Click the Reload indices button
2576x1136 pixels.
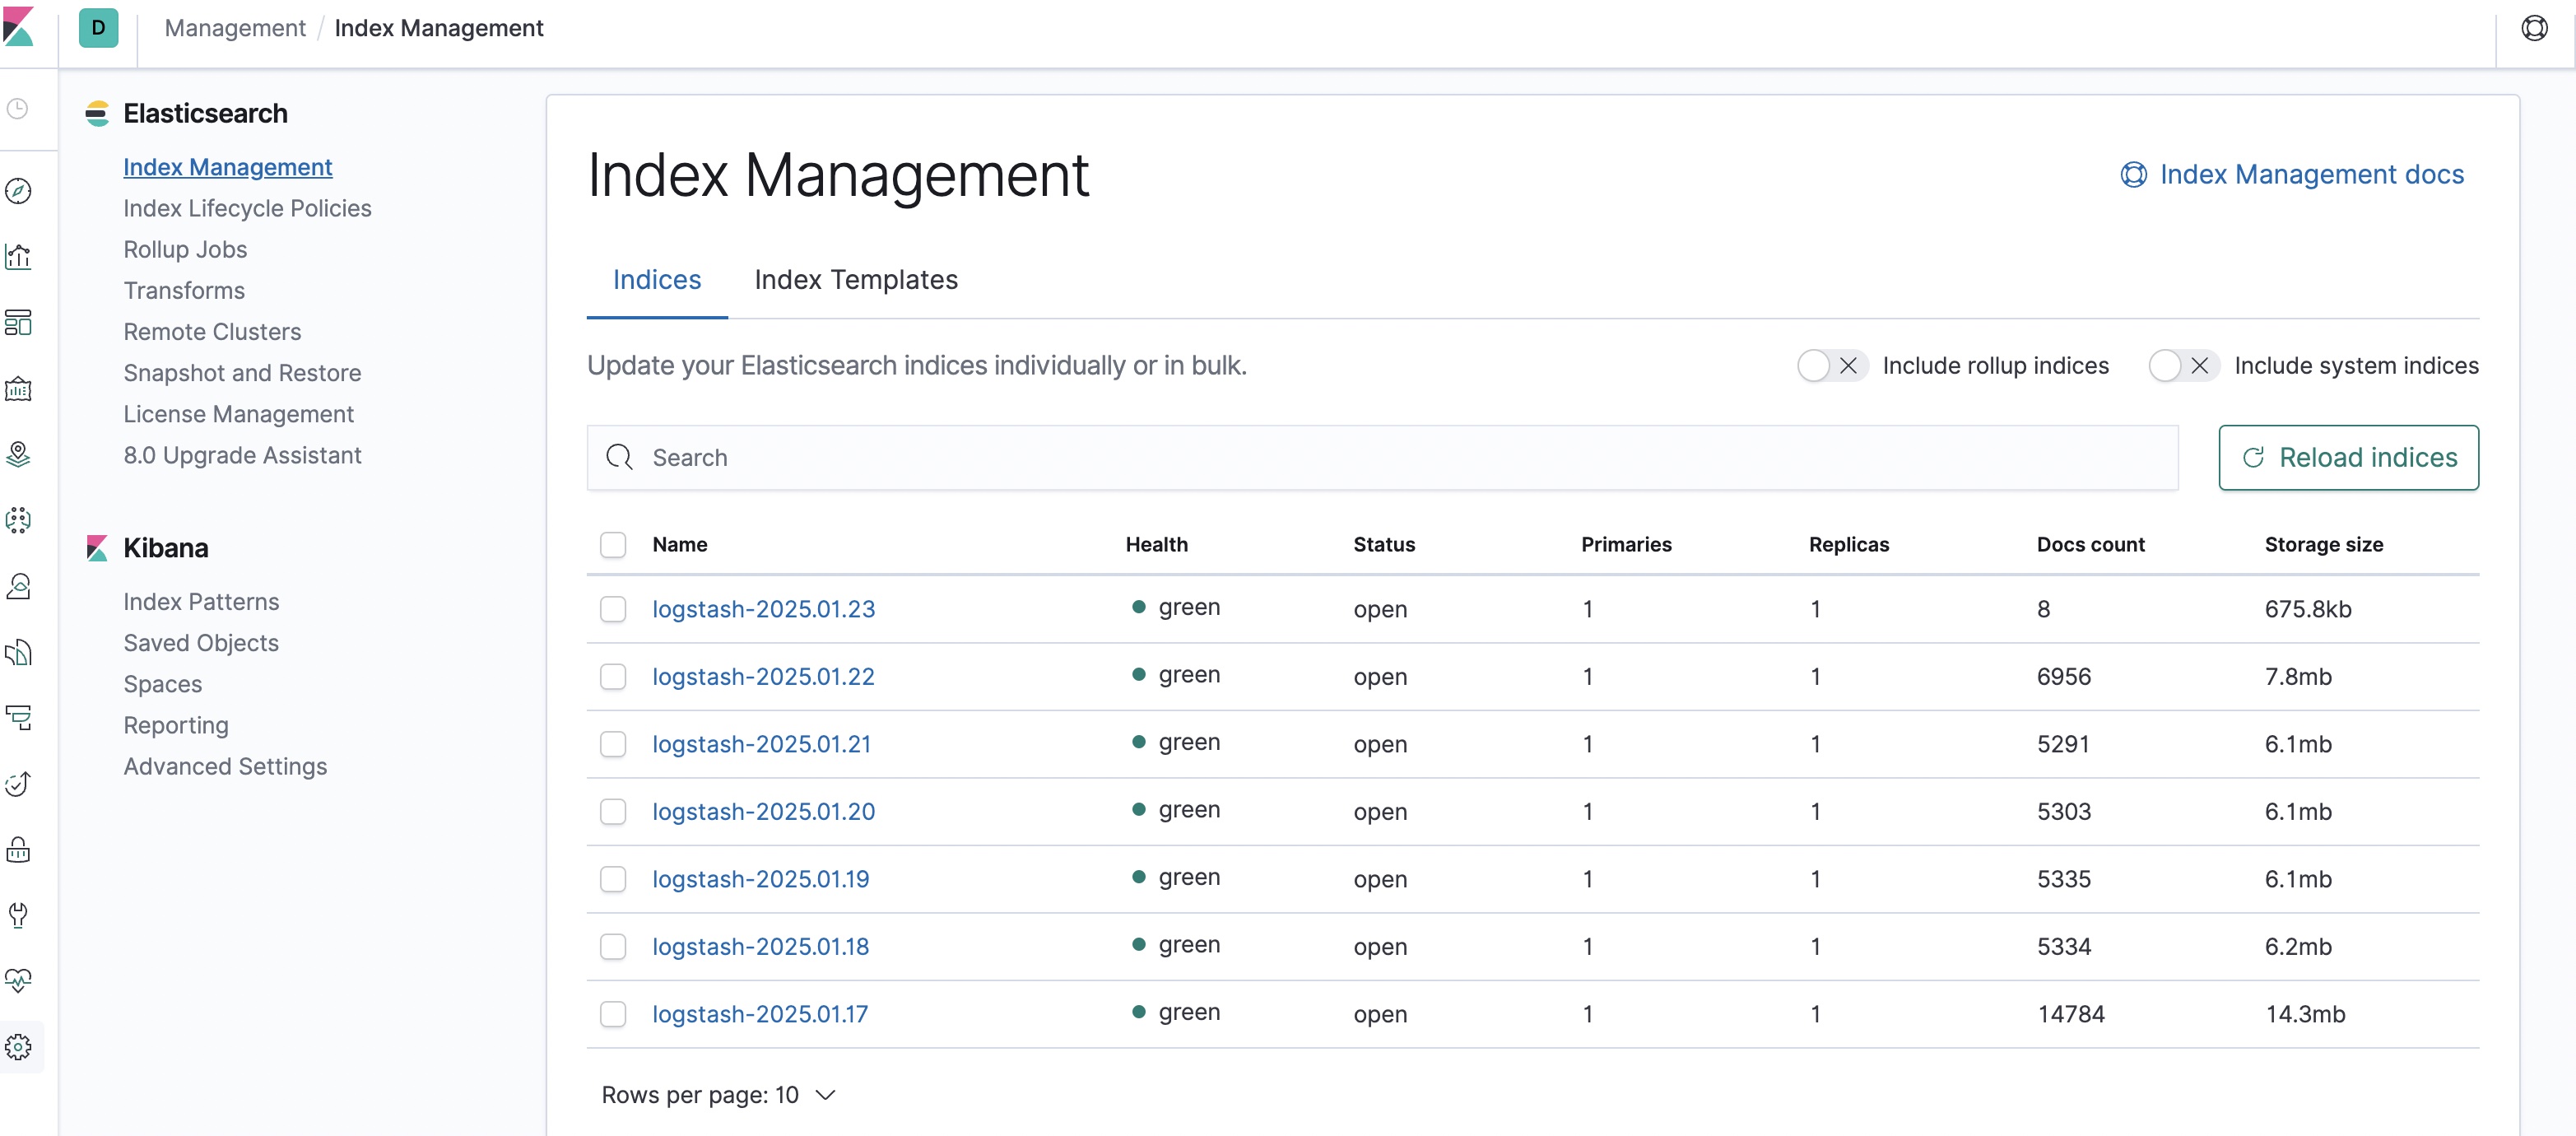2348,458
